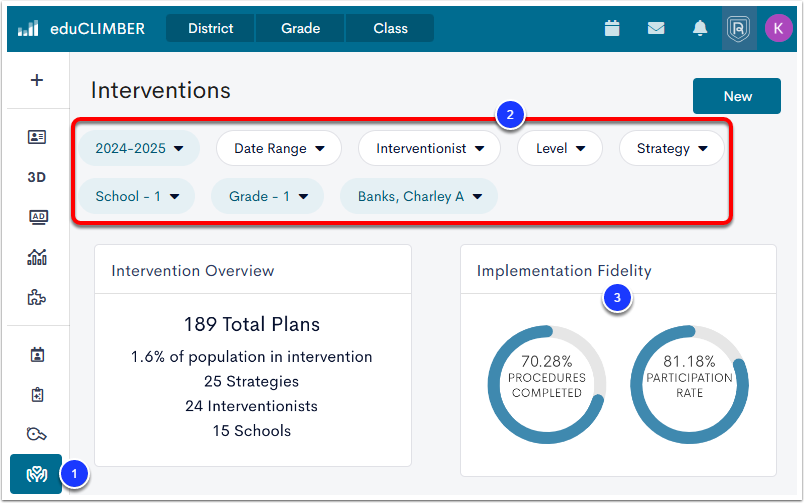Click the 15 Schools text

click(x=252, y=431)
